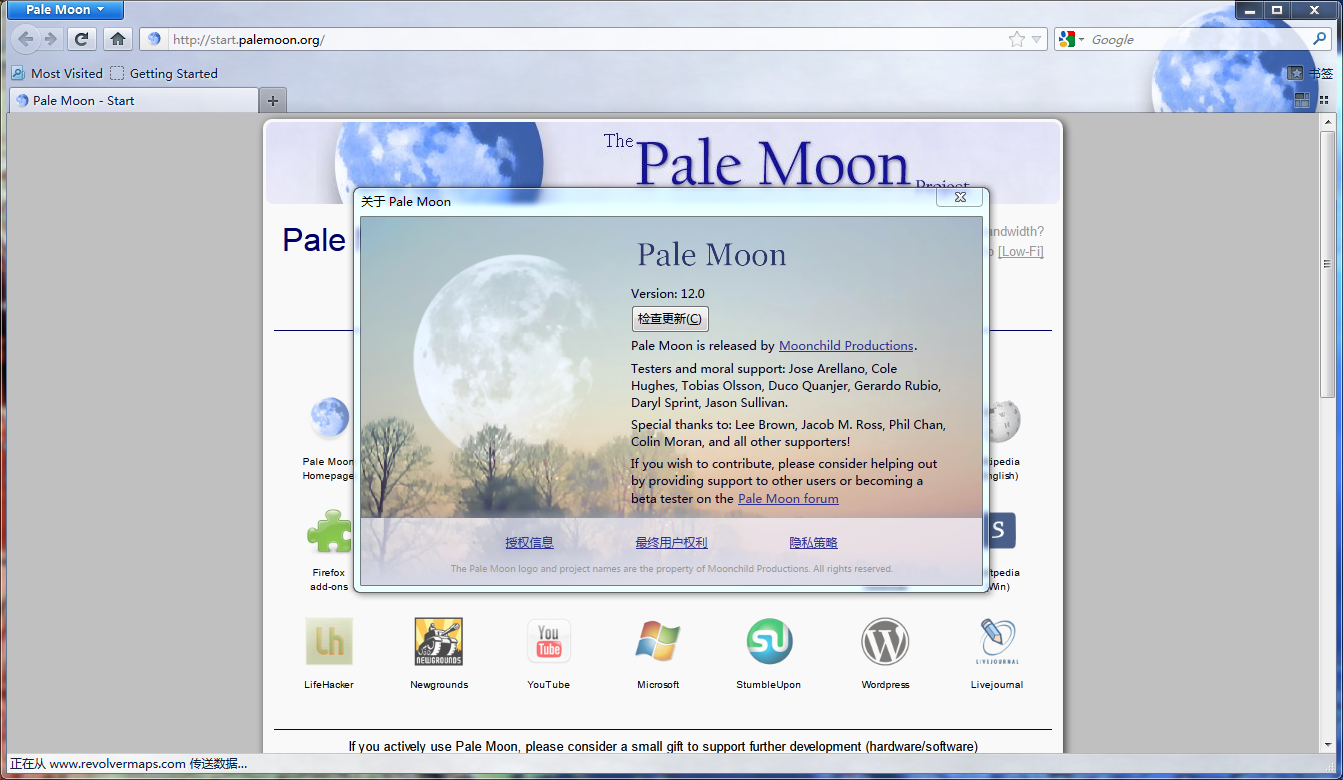Open the bookmarks menu button at right

click(1310, 73)
